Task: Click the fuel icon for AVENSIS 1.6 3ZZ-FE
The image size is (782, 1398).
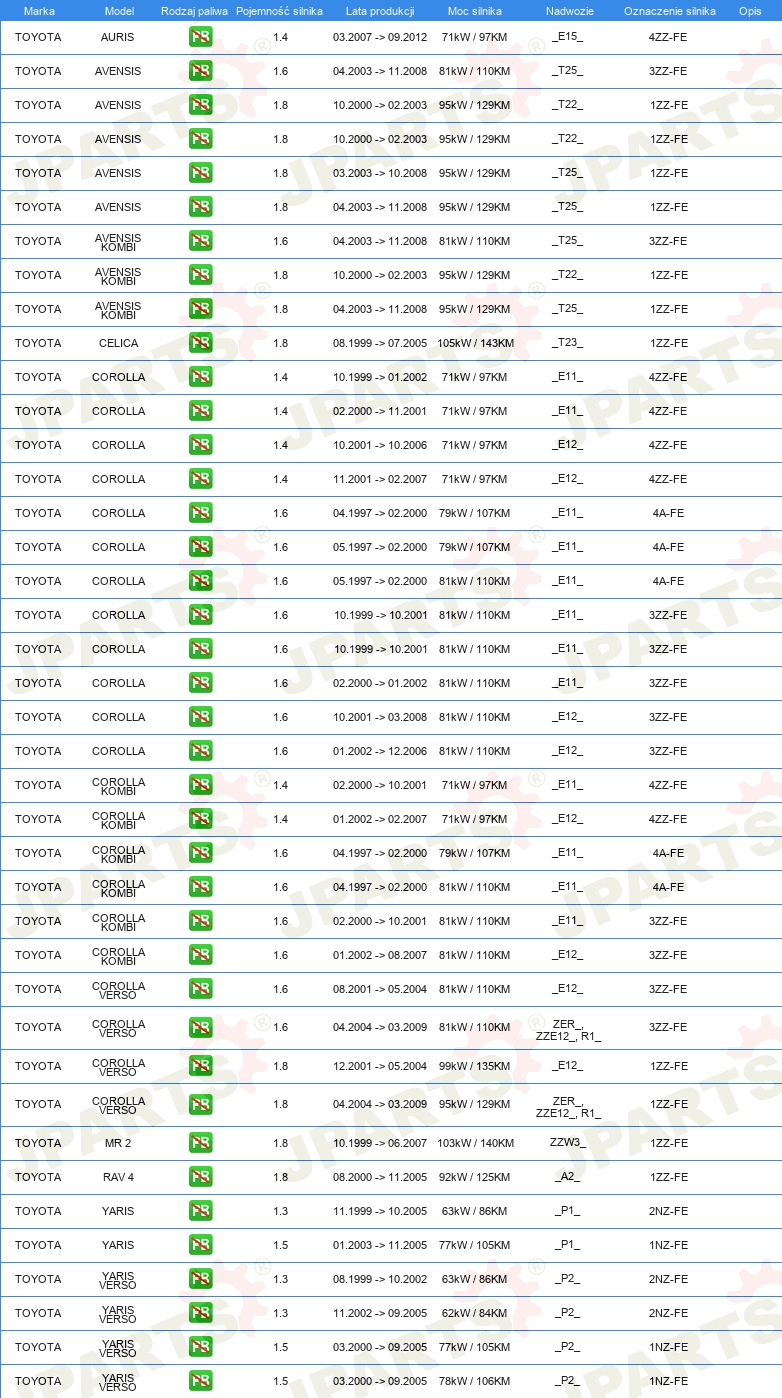Action: pyautogui.click(x=200, y=71)
